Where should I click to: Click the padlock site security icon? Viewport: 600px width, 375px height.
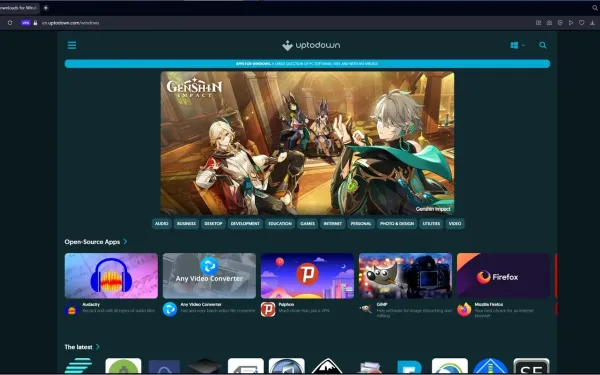tap(35, 23)
